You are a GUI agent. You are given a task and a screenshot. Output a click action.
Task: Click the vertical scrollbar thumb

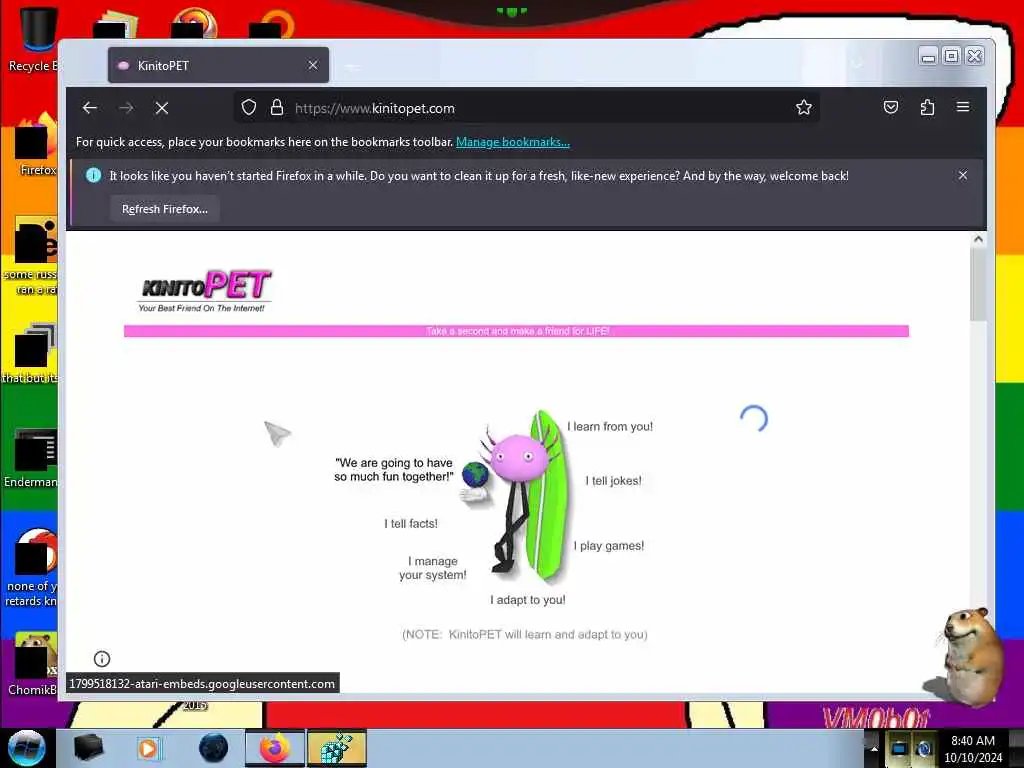pyautogui.click(x=978, y=285)
